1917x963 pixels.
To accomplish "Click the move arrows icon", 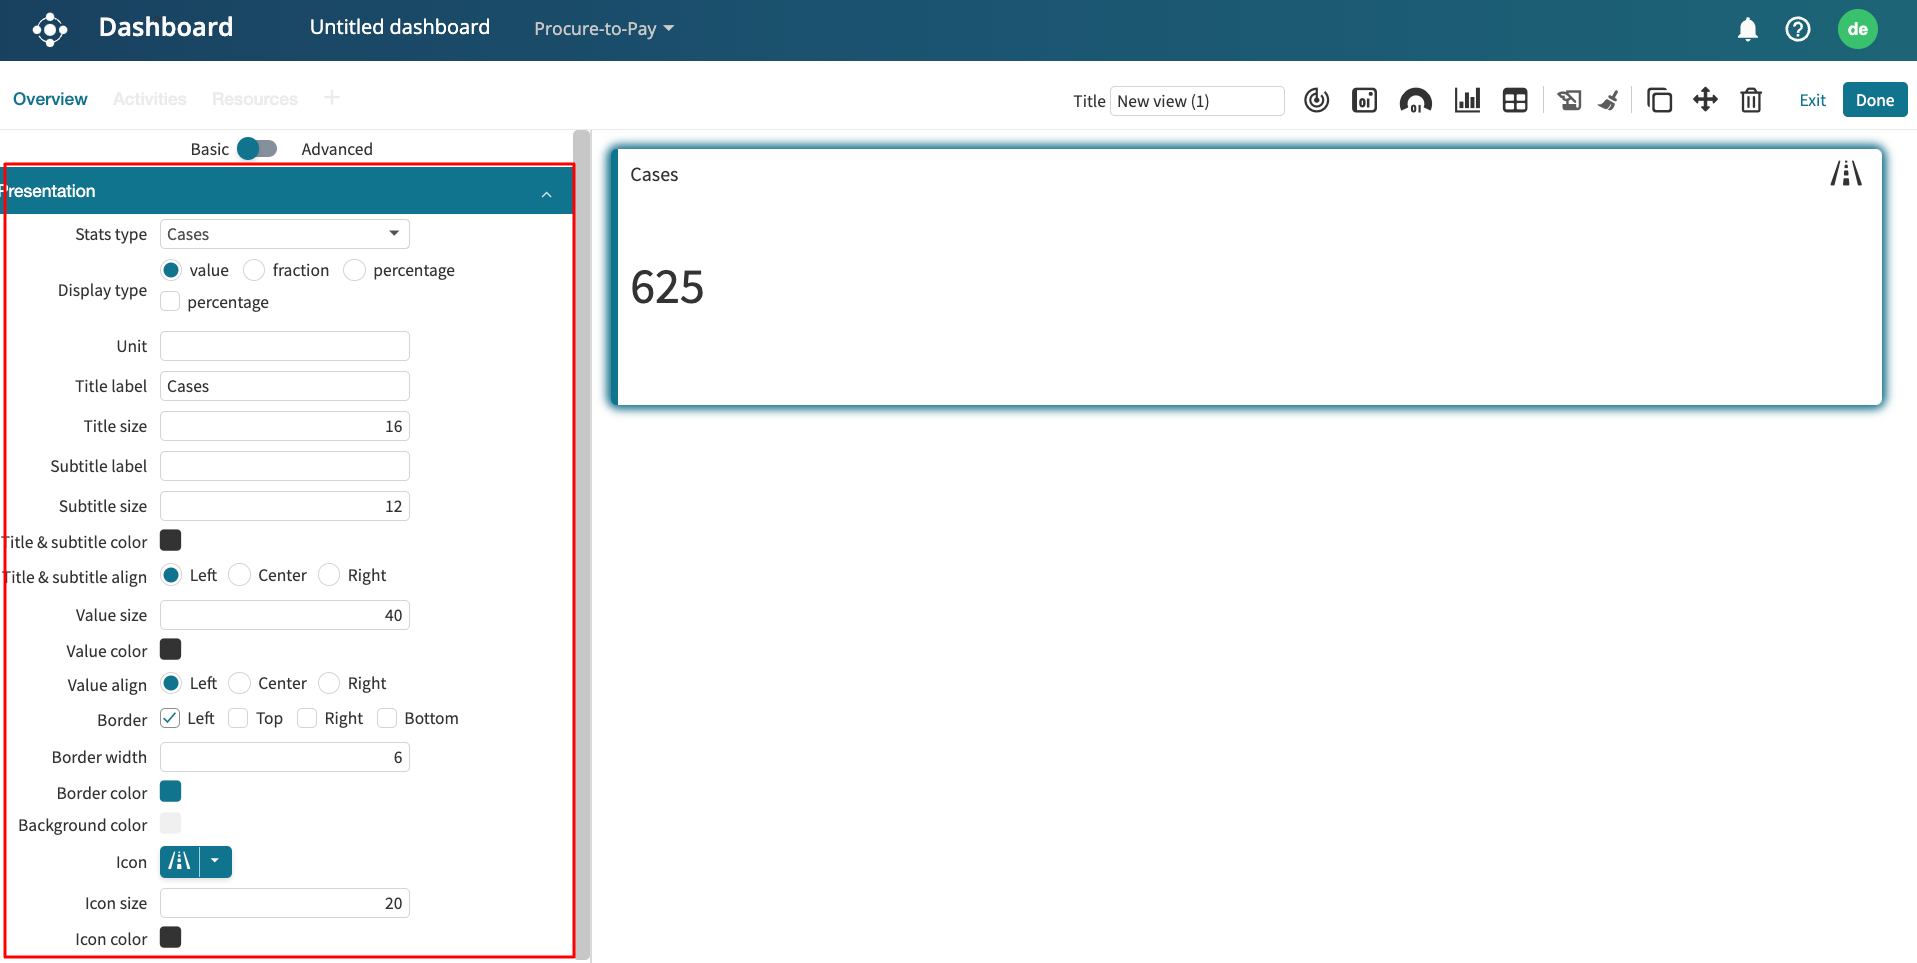I will [1705, 100].
